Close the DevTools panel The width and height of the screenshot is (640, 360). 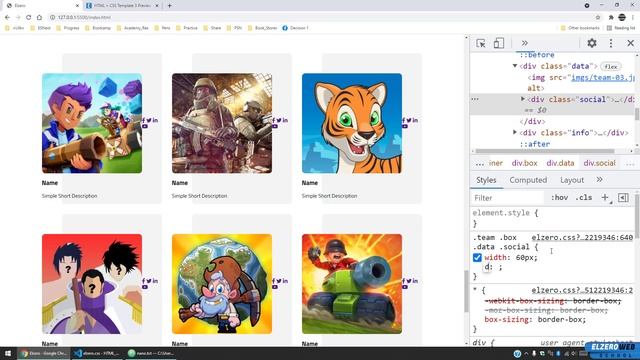coord(631,43)
